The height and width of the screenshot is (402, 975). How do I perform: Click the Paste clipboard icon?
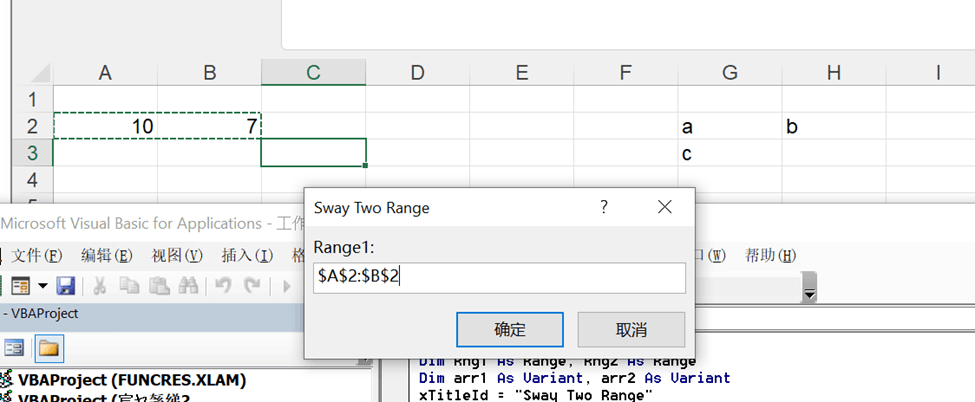click(159, 286)
